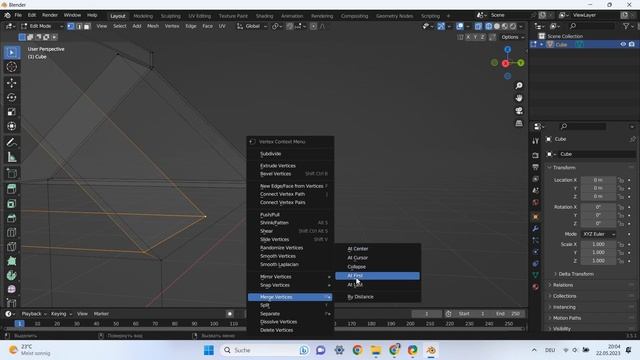Select the Poly Build tool

coord(11,261)
